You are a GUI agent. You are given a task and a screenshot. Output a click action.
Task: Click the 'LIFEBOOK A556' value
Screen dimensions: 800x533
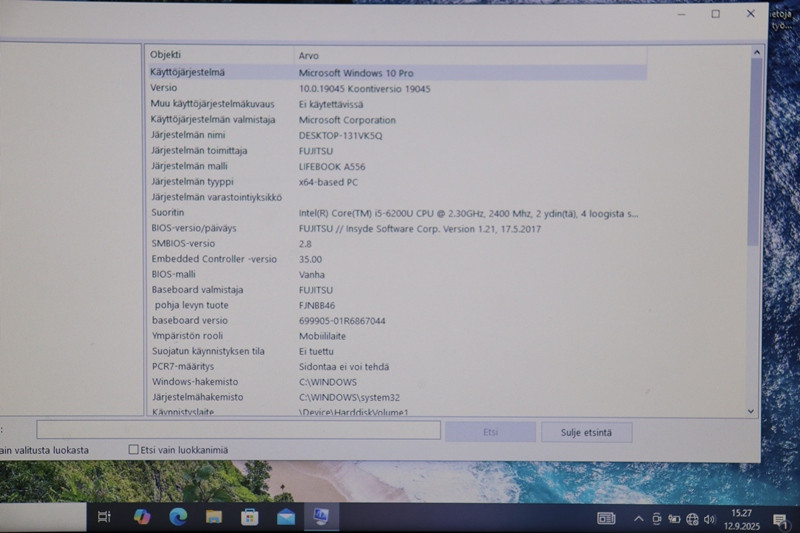coord(332,167)
